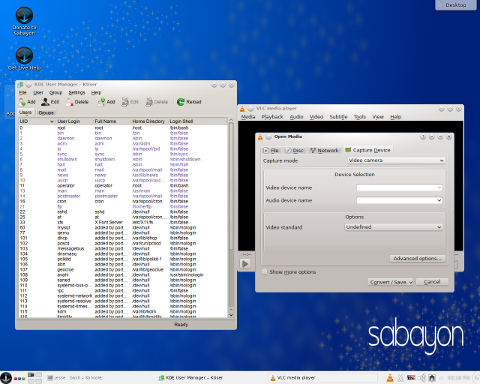The height and width of the screenshot is (384, 480).
Task: Open the Donate to Sabayon desktop icon
Action: (24, 21)
